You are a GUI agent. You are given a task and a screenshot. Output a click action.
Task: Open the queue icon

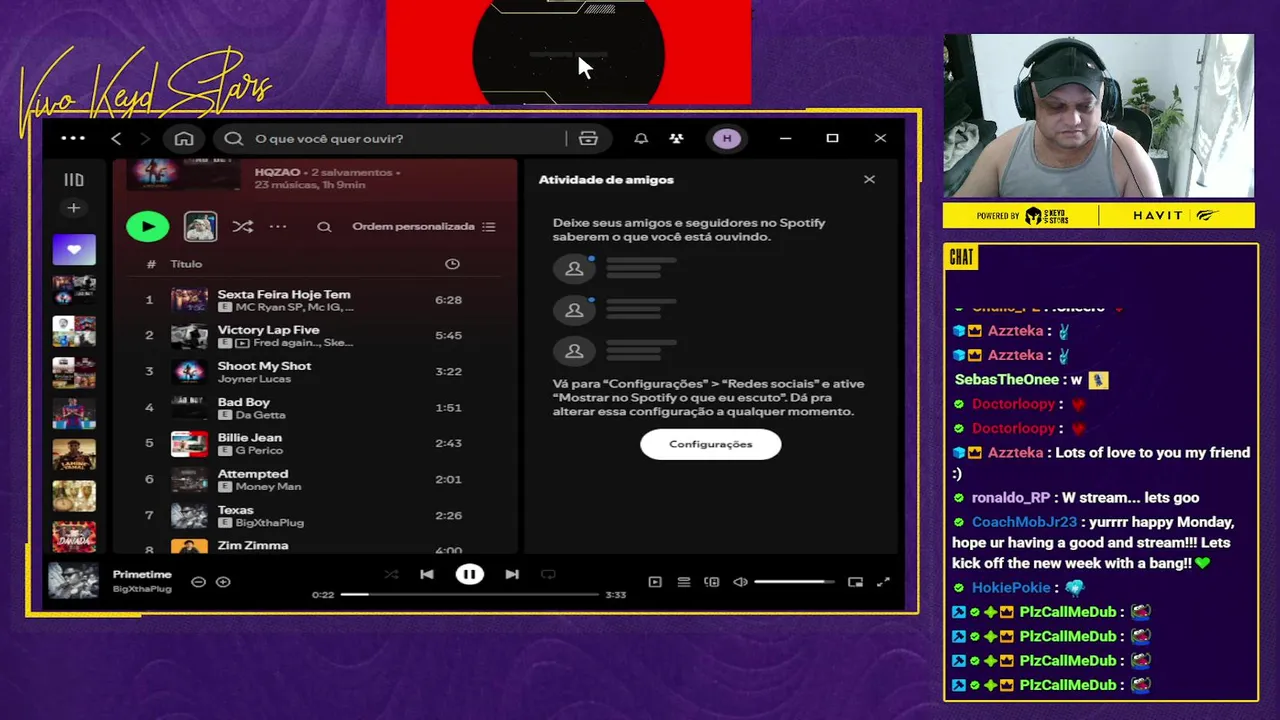point(684,582)
